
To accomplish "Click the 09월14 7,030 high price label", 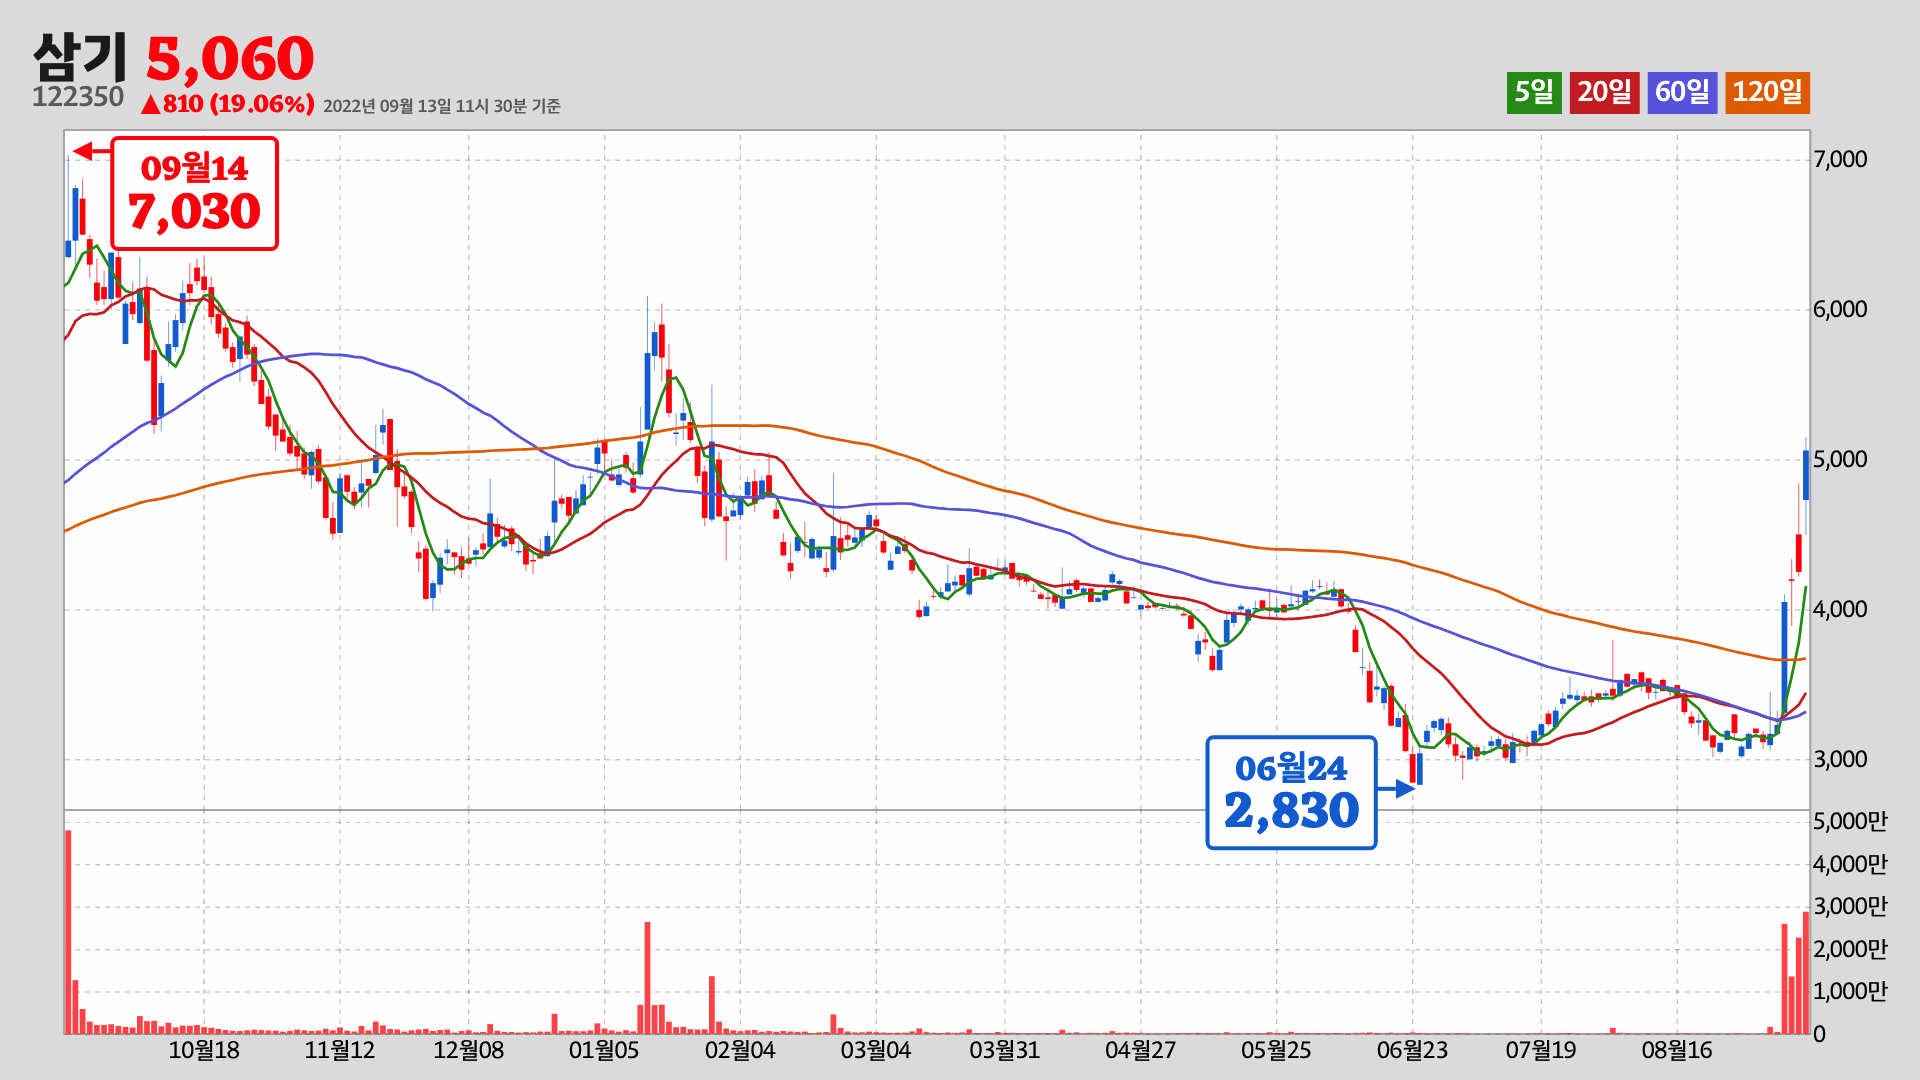I will pos(194,193).
